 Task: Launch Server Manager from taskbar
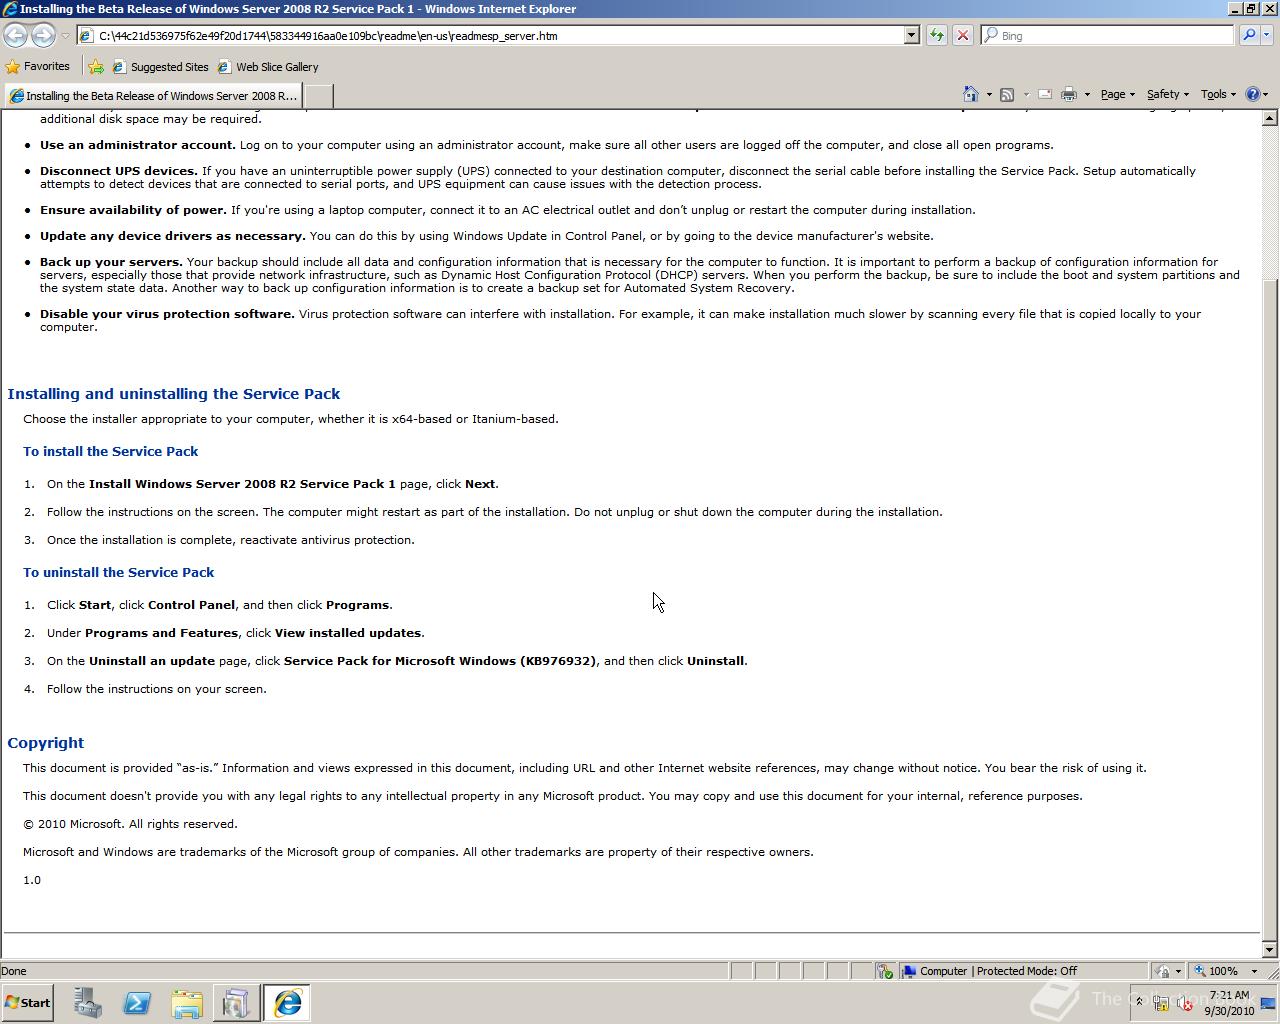point(87,1003)
